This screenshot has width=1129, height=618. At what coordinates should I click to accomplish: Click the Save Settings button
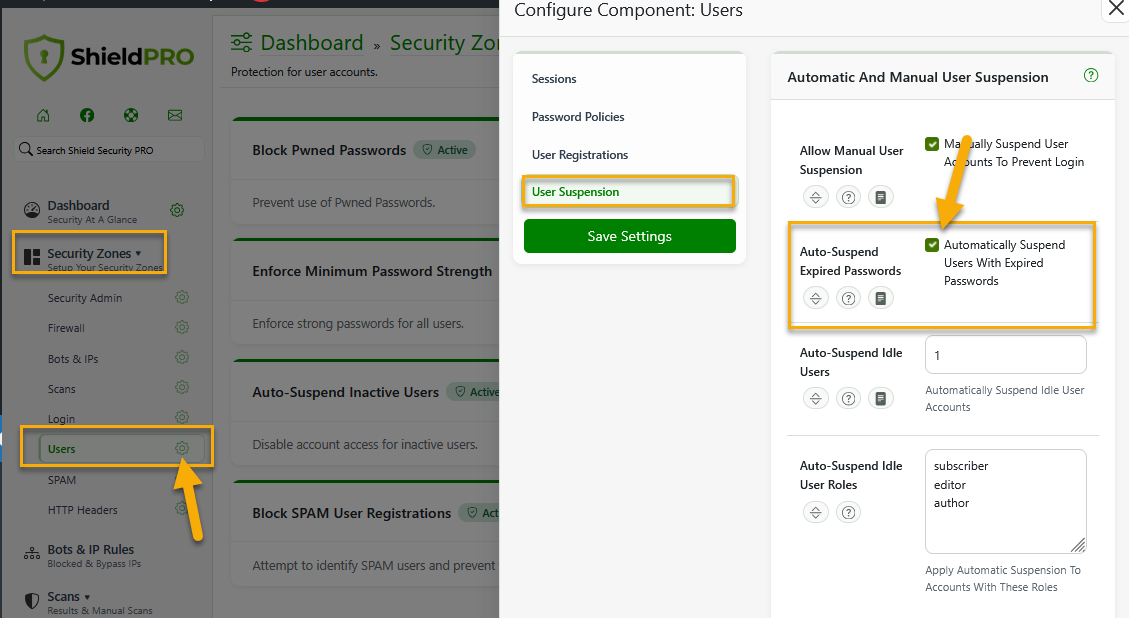pyautogui.click(x=629, y=236)
